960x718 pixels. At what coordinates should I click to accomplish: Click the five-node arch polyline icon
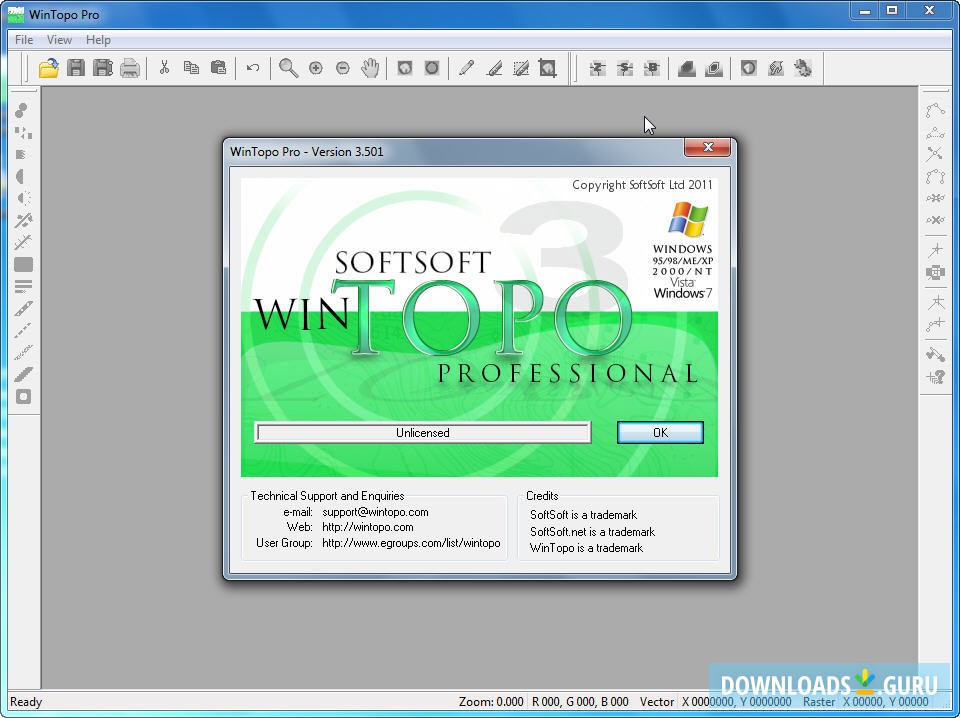pyautogui.click(x=936, y=176)
